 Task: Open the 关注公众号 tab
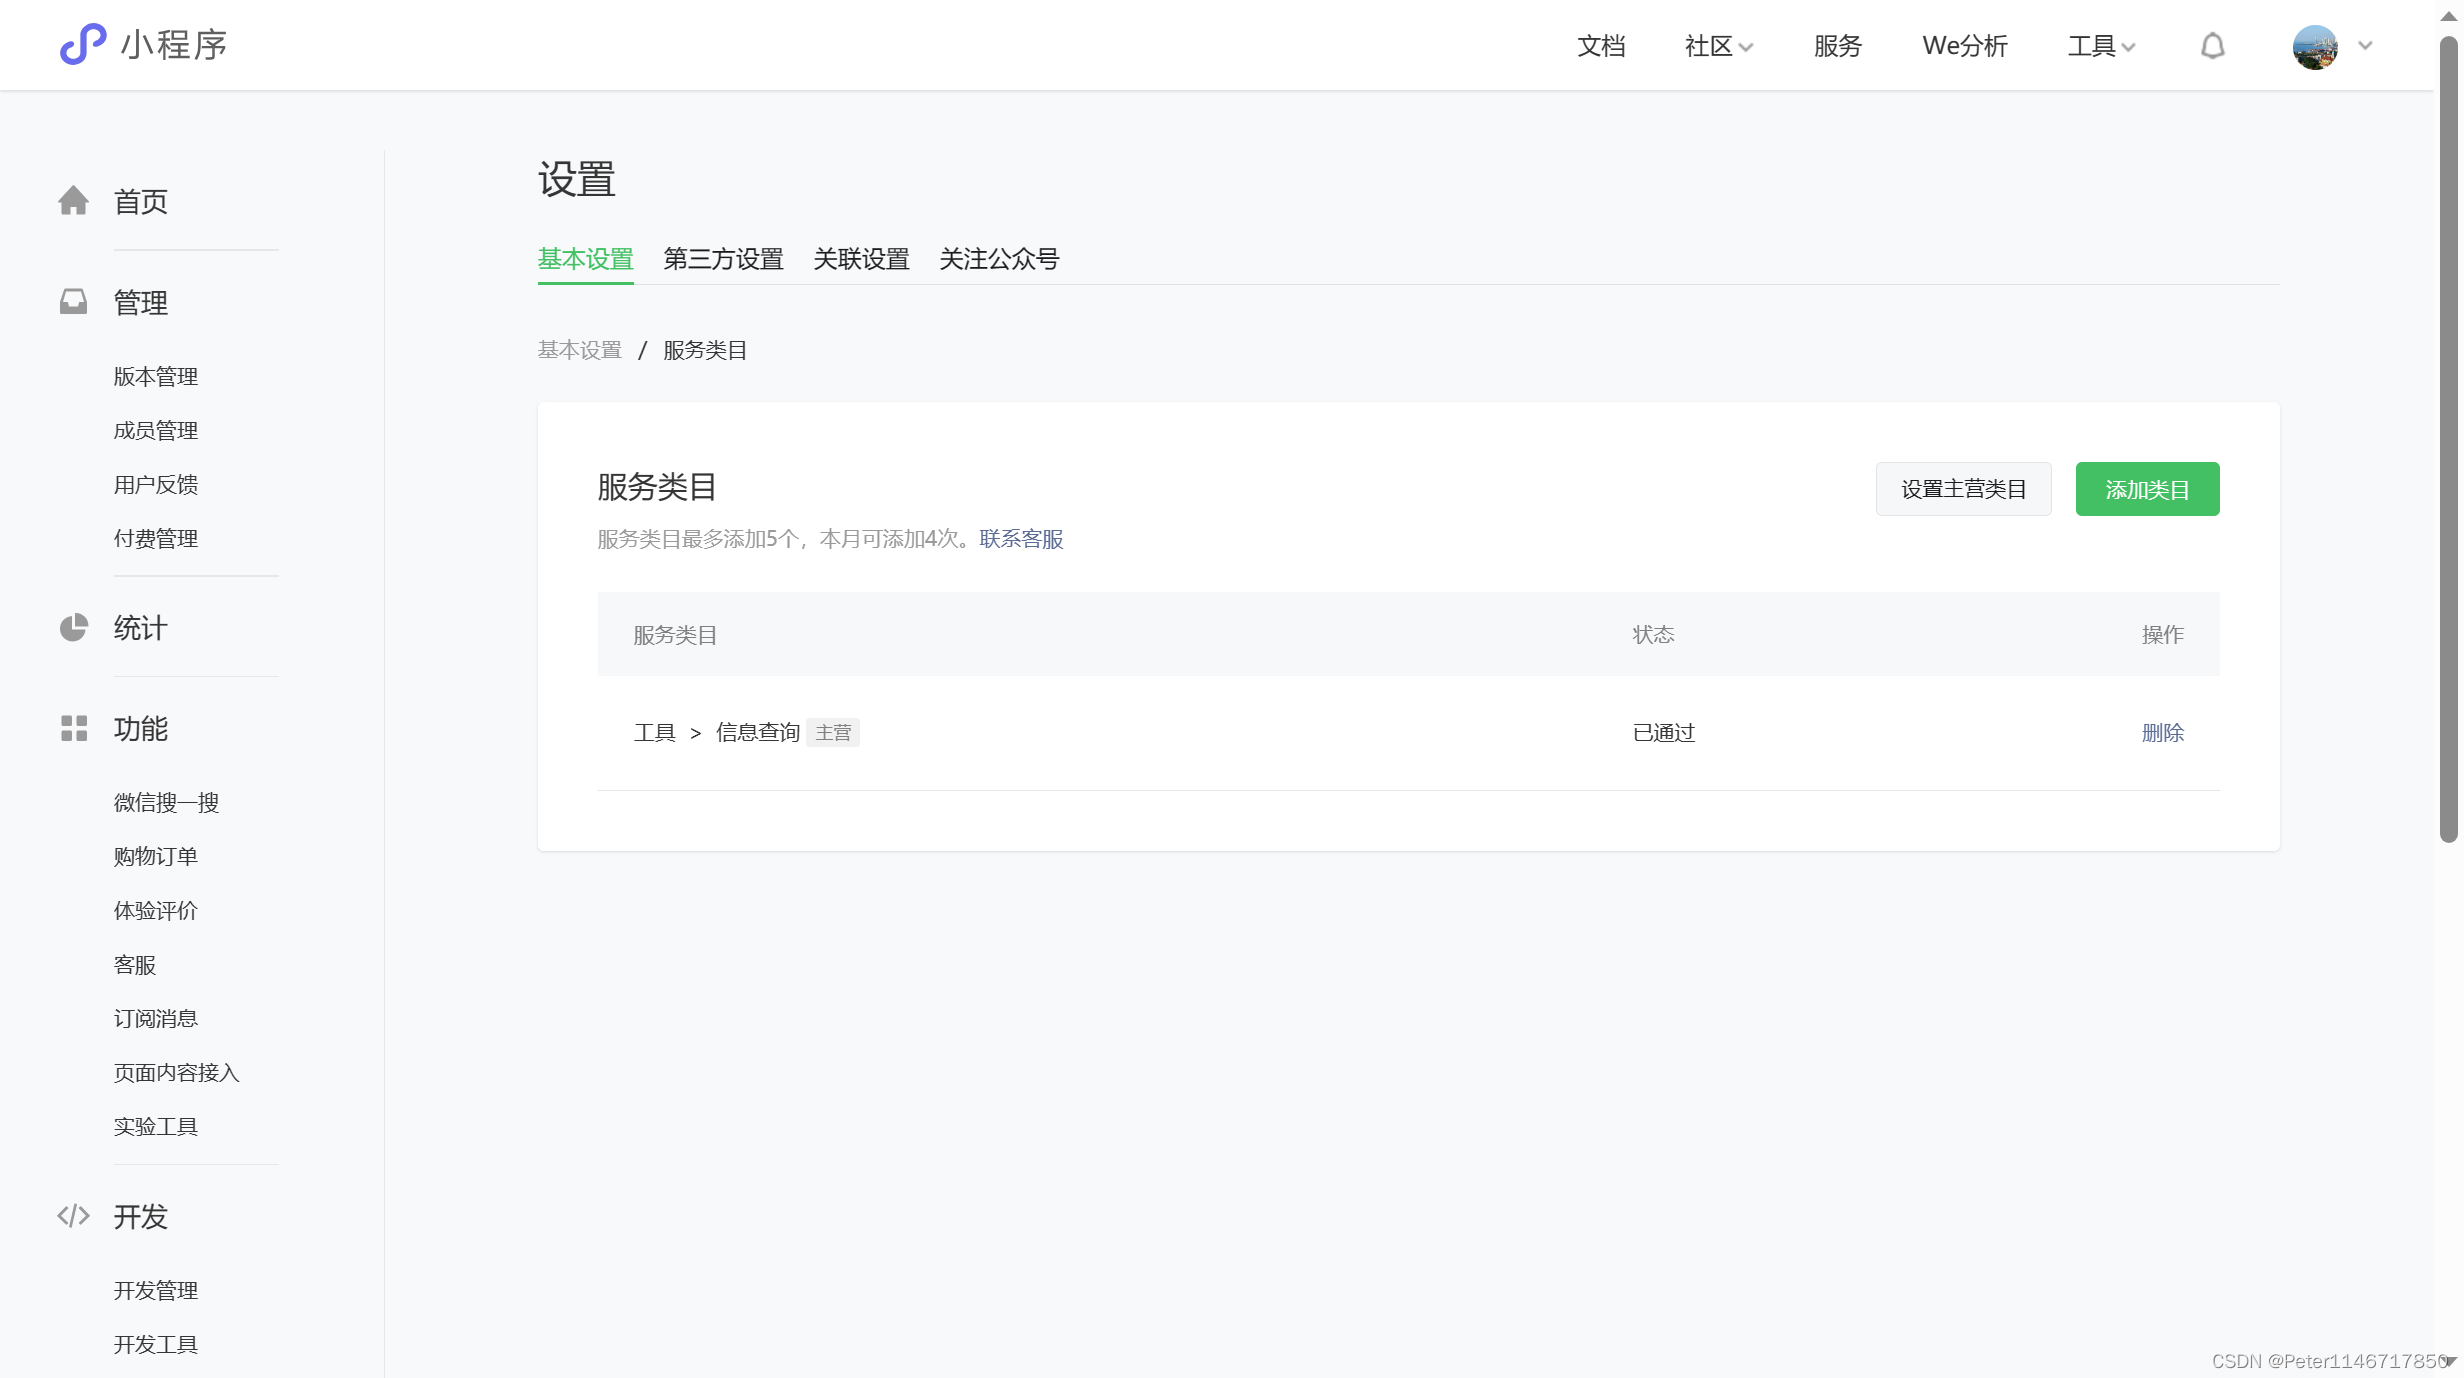pyautogui.click(x=999, y=259)
